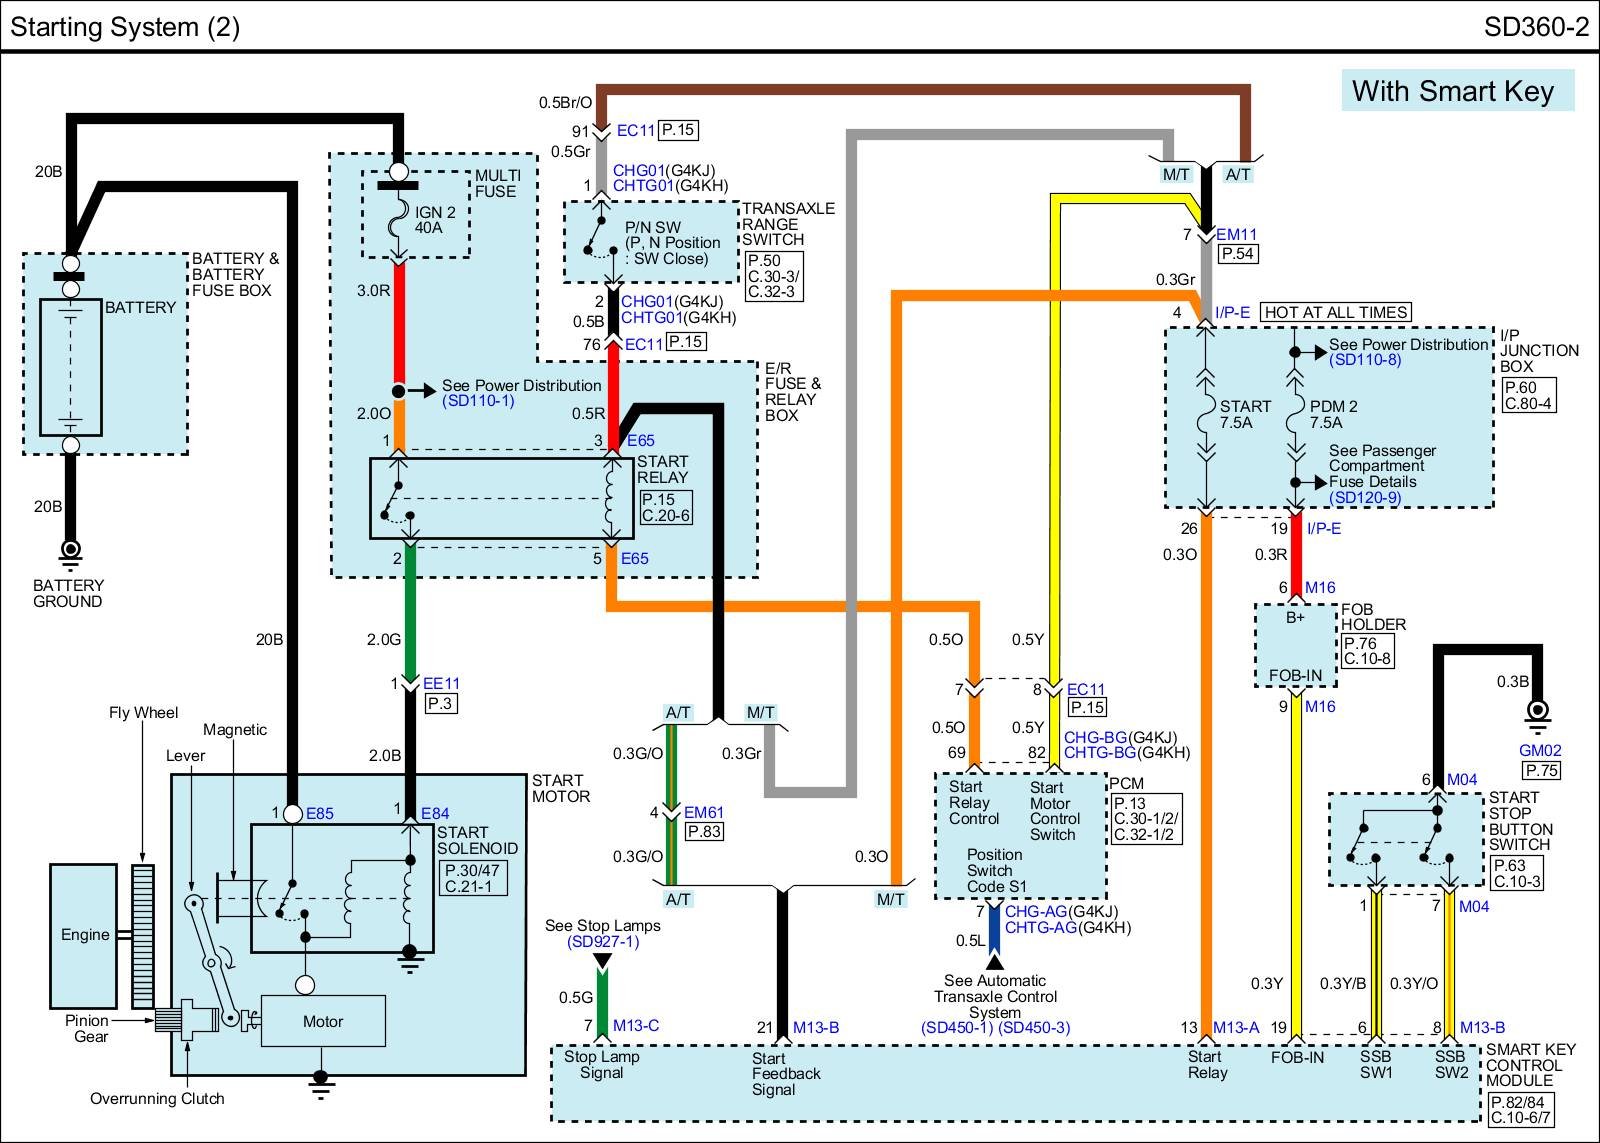Click the brown 0.5Br/O wire
This screenshot has width=1600, height=1143.
920,91
